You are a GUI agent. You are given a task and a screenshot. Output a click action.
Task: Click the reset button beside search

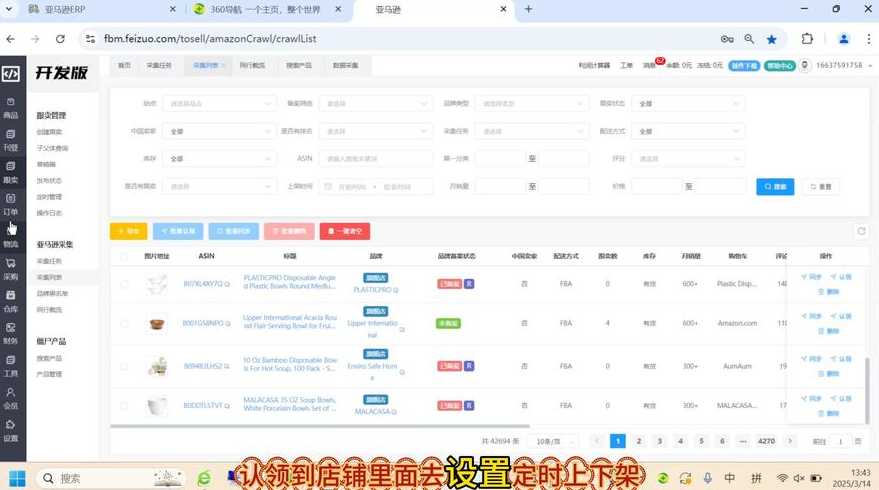(821, 187)
